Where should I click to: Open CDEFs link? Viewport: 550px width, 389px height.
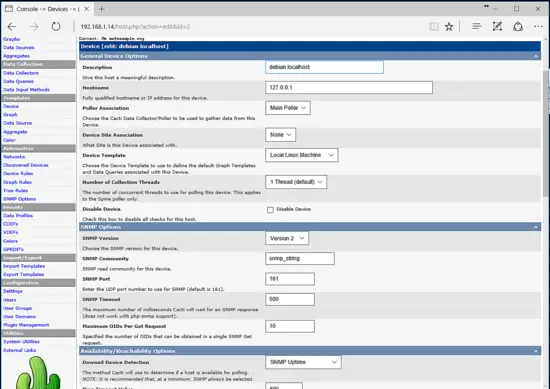pyautogui.click(x=11, y=224)
